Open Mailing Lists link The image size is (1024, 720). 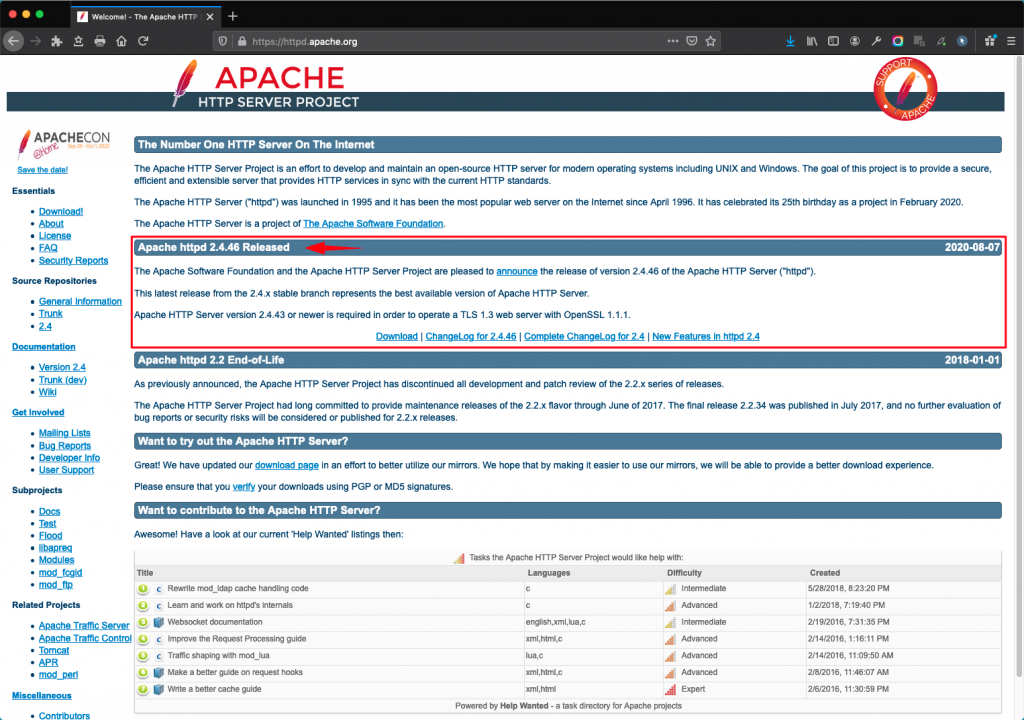tap(65, 433)
